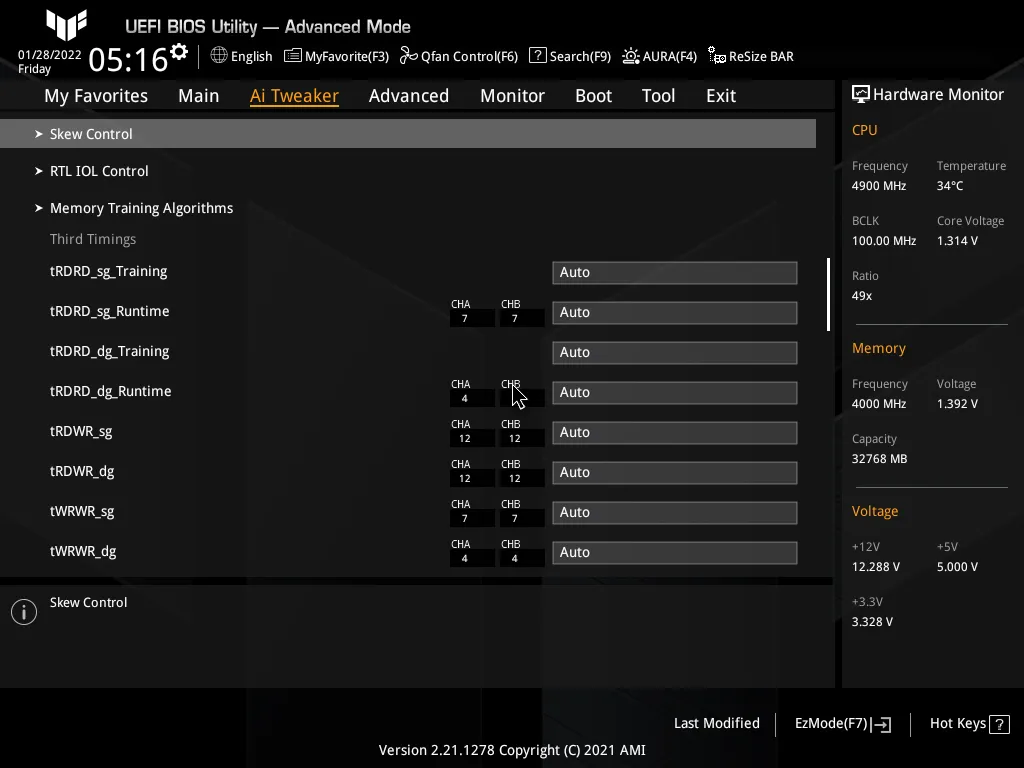Click the Hardware Monitor display icon
The image size is (1024, 768).
tap(860, 95)
